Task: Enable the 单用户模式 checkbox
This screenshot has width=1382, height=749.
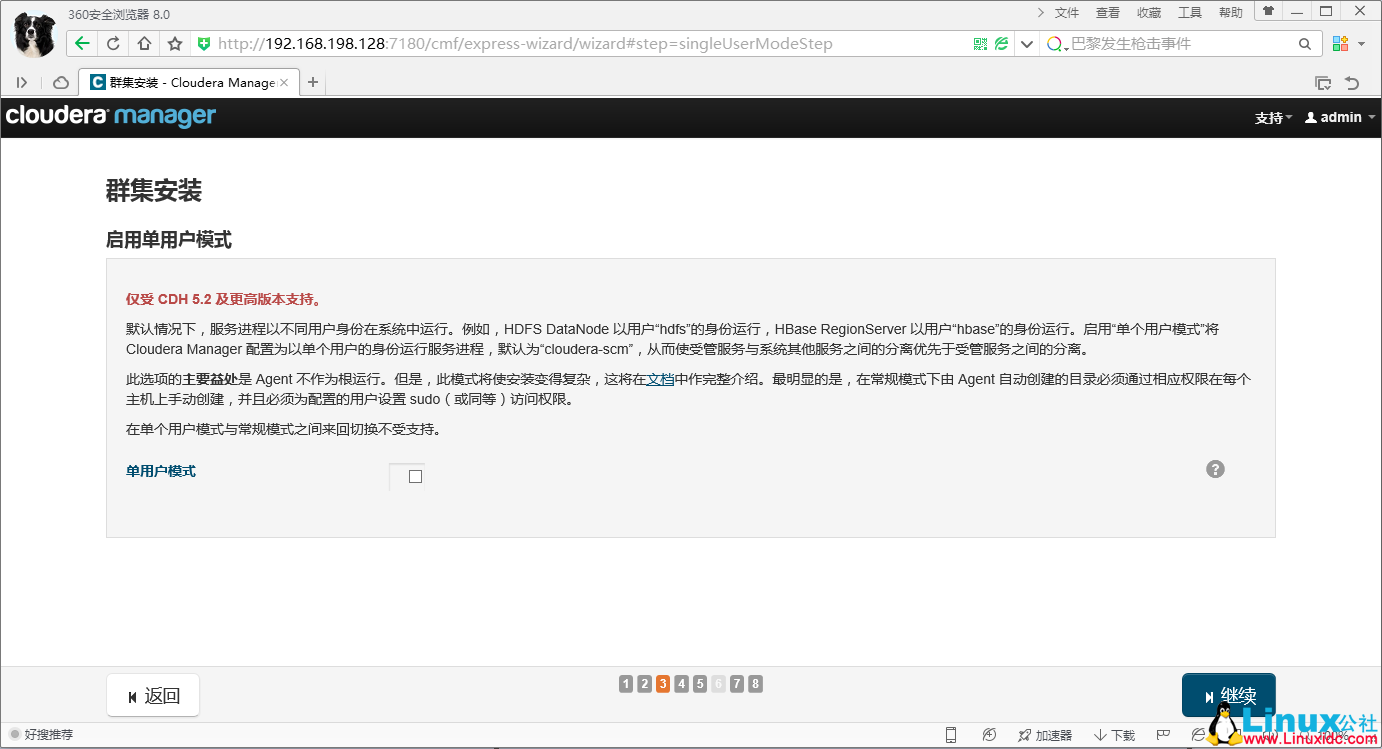Action: pyautogui.click(x=415, y=477)
